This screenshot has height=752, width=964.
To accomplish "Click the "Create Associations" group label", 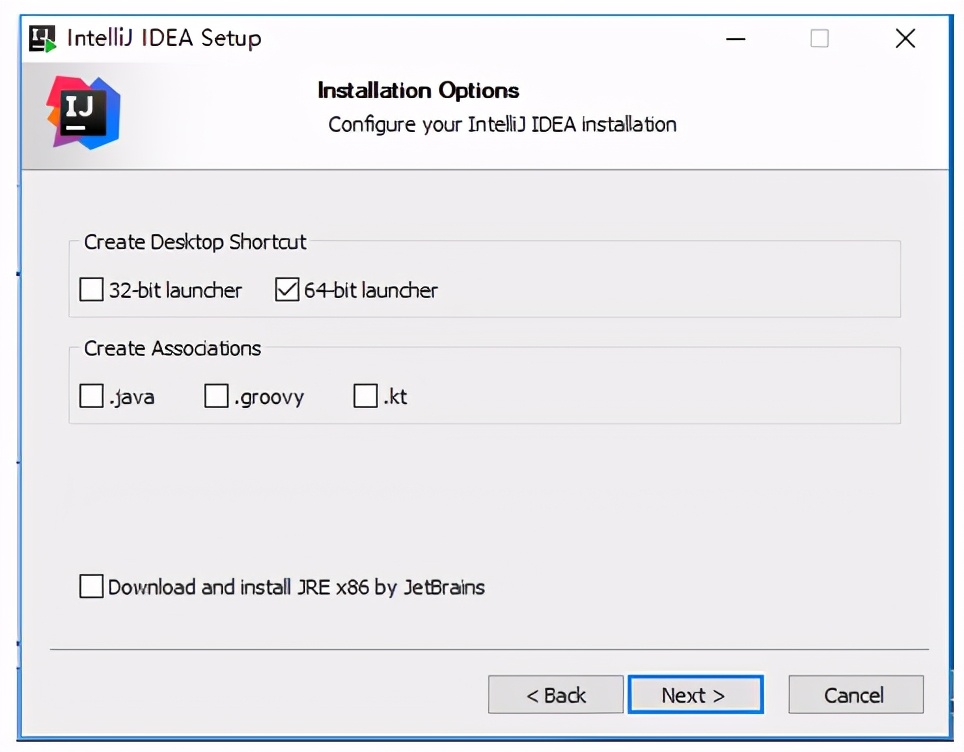I will 172,349.
